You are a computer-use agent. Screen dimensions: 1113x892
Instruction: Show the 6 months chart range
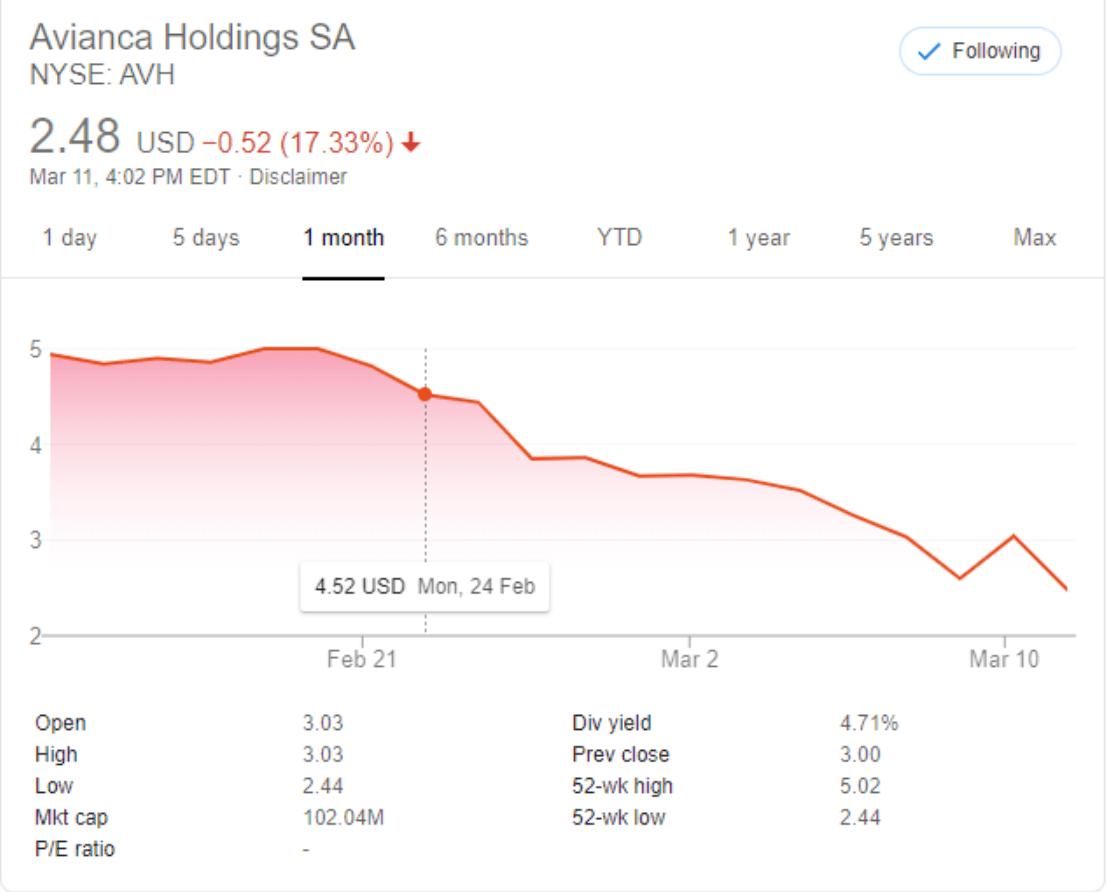(481, 238)
